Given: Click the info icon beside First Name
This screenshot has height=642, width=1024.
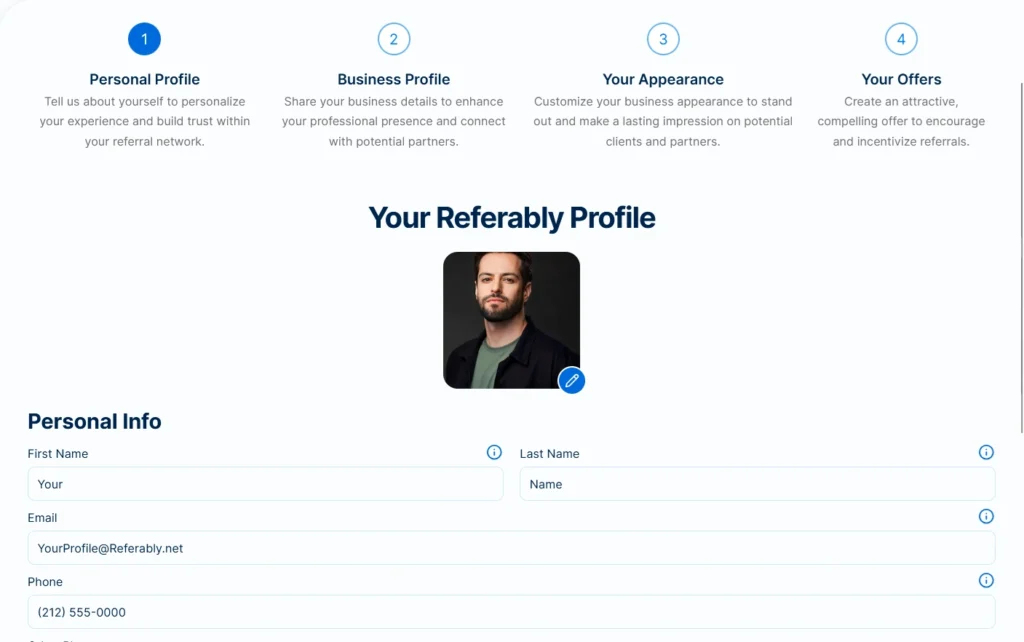Looking at the screenshot, I should click(x=494, y=452).
